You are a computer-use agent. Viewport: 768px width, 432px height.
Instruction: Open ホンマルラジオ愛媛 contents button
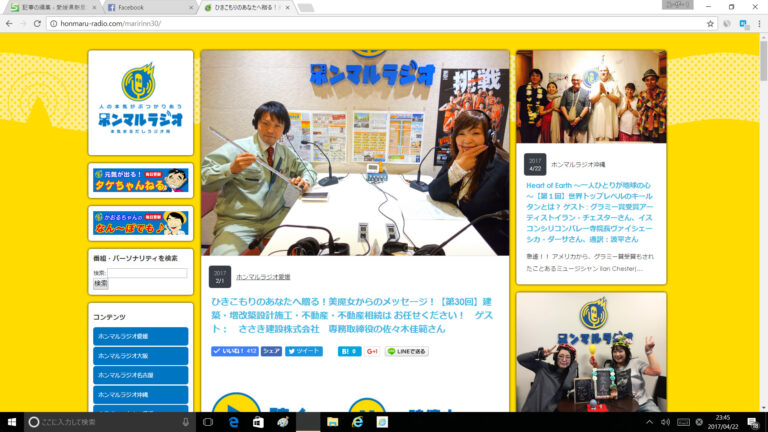click(x=141, y=336)
